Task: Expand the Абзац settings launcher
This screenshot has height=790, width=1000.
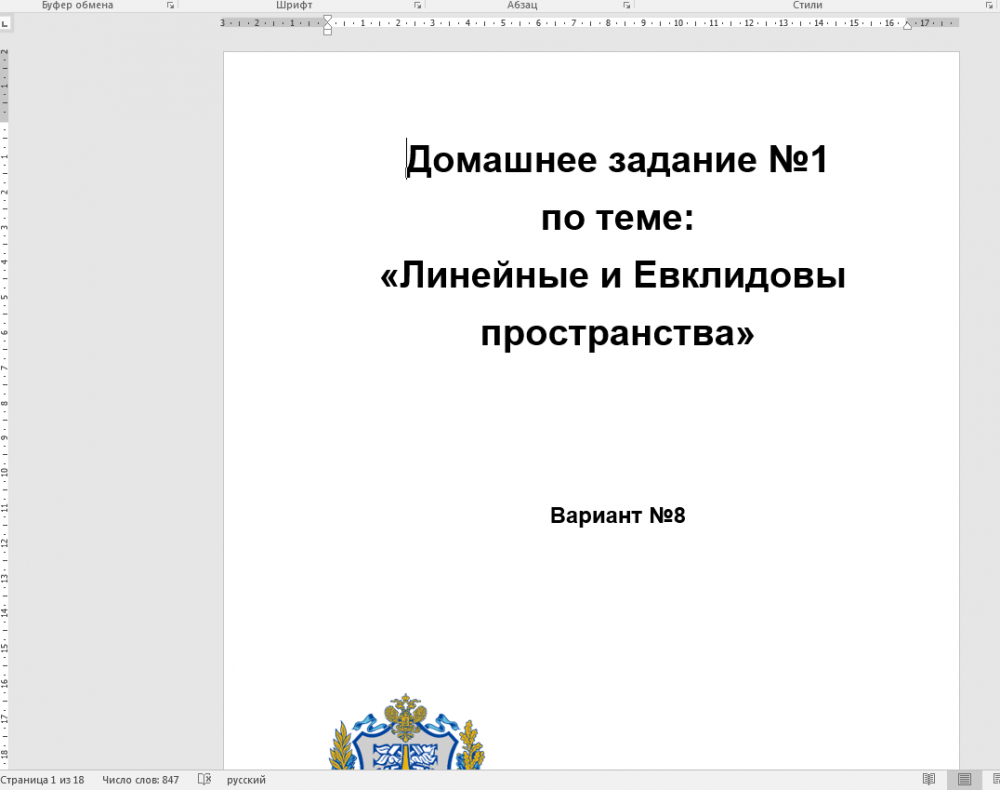Action: 626,6
